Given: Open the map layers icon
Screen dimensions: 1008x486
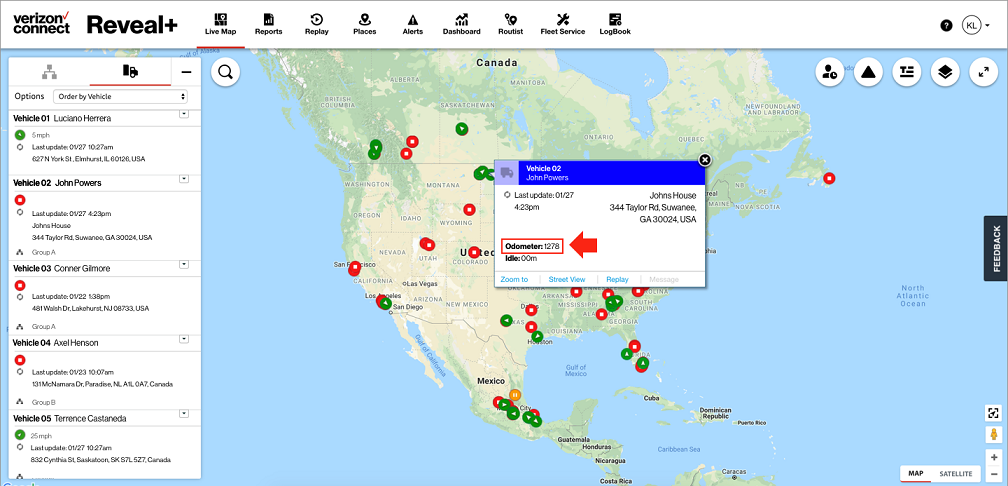Looking at the screenshot, I should coord(945,72).
